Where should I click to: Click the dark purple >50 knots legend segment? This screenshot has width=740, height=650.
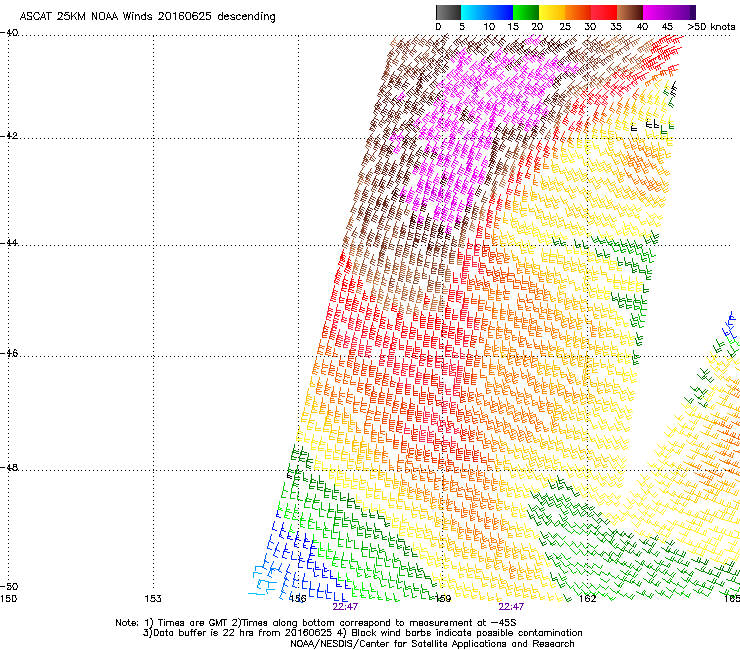coord(693,12)
